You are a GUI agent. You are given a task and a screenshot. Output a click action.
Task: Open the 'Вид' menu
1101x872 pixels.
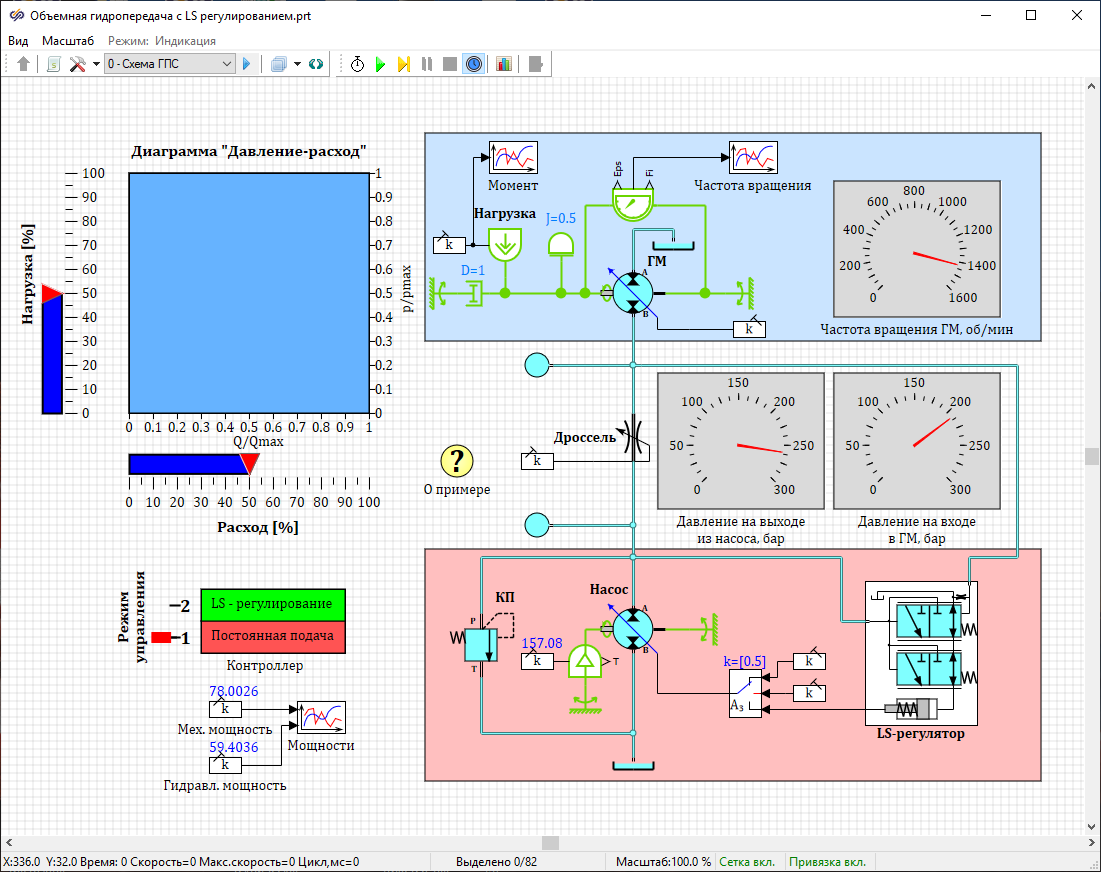(18, 41)
